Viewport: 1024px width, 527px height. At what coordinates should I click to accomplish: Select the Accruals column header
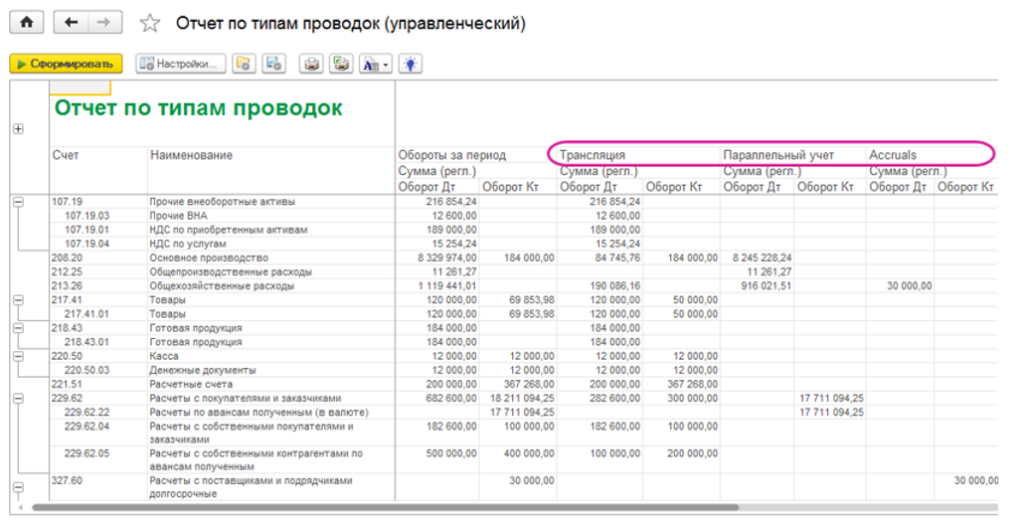coord(893,155)
